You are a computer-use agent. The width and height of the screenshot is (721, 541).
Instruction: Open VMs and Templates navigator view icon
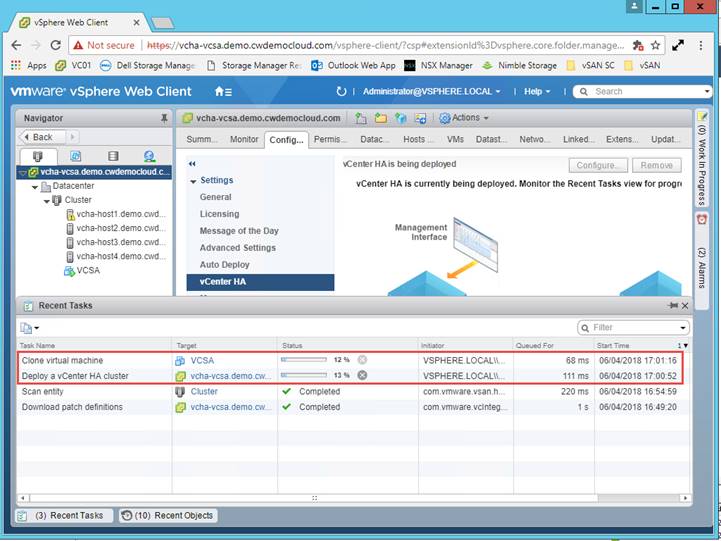point(75,156)
